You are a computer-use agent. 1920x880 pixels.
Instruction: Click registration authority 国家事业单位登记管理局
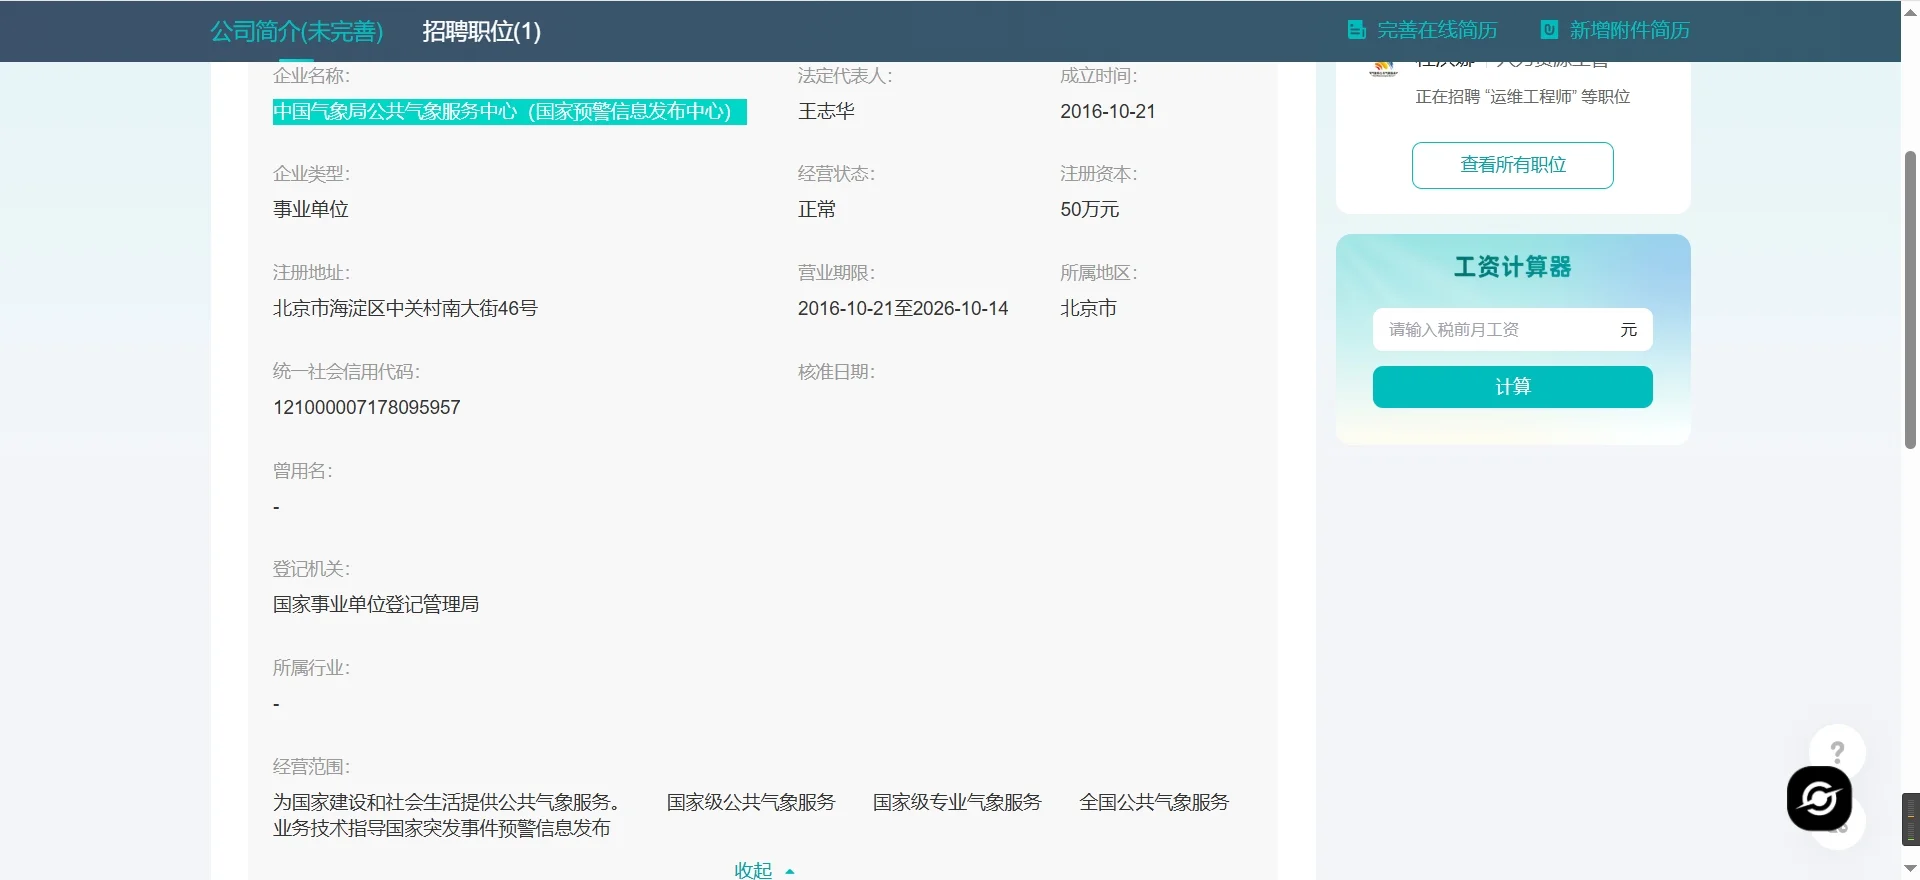pyautogui.click(x=376, y=604)
